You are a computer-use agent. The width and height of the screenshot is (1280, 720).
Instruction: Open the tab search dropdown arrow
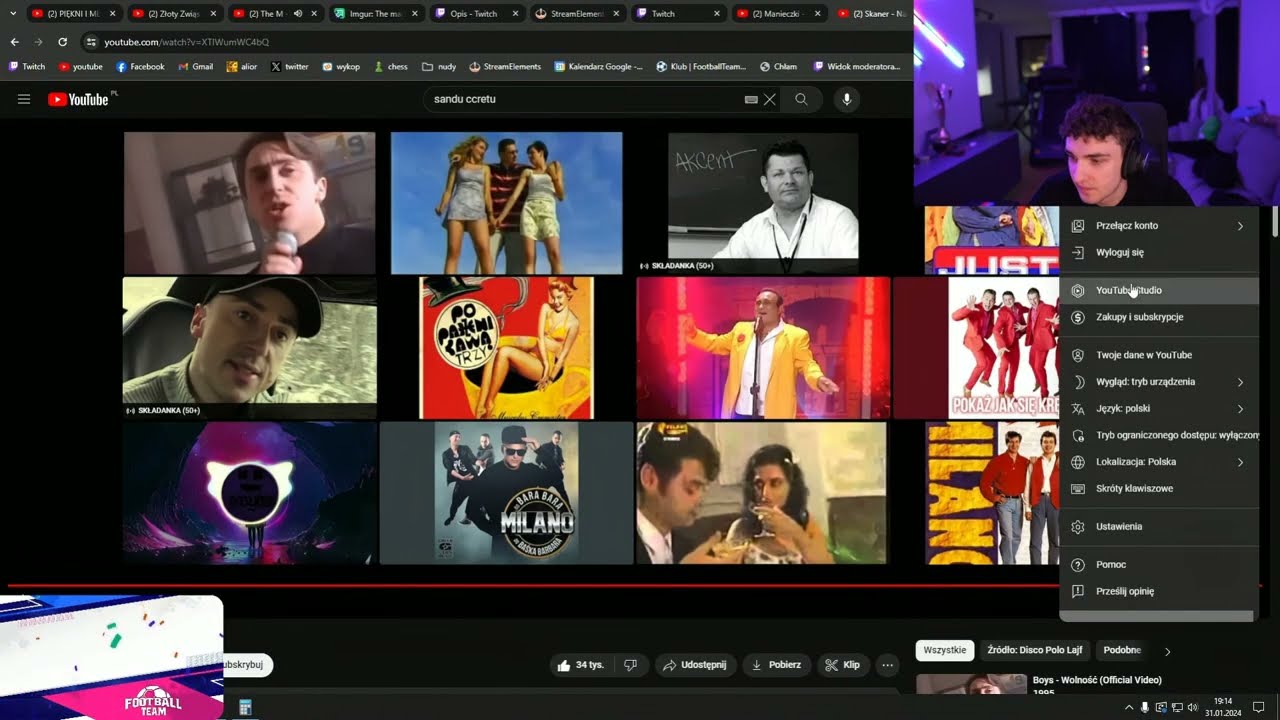pyautogui.click(x=13, y=14)
